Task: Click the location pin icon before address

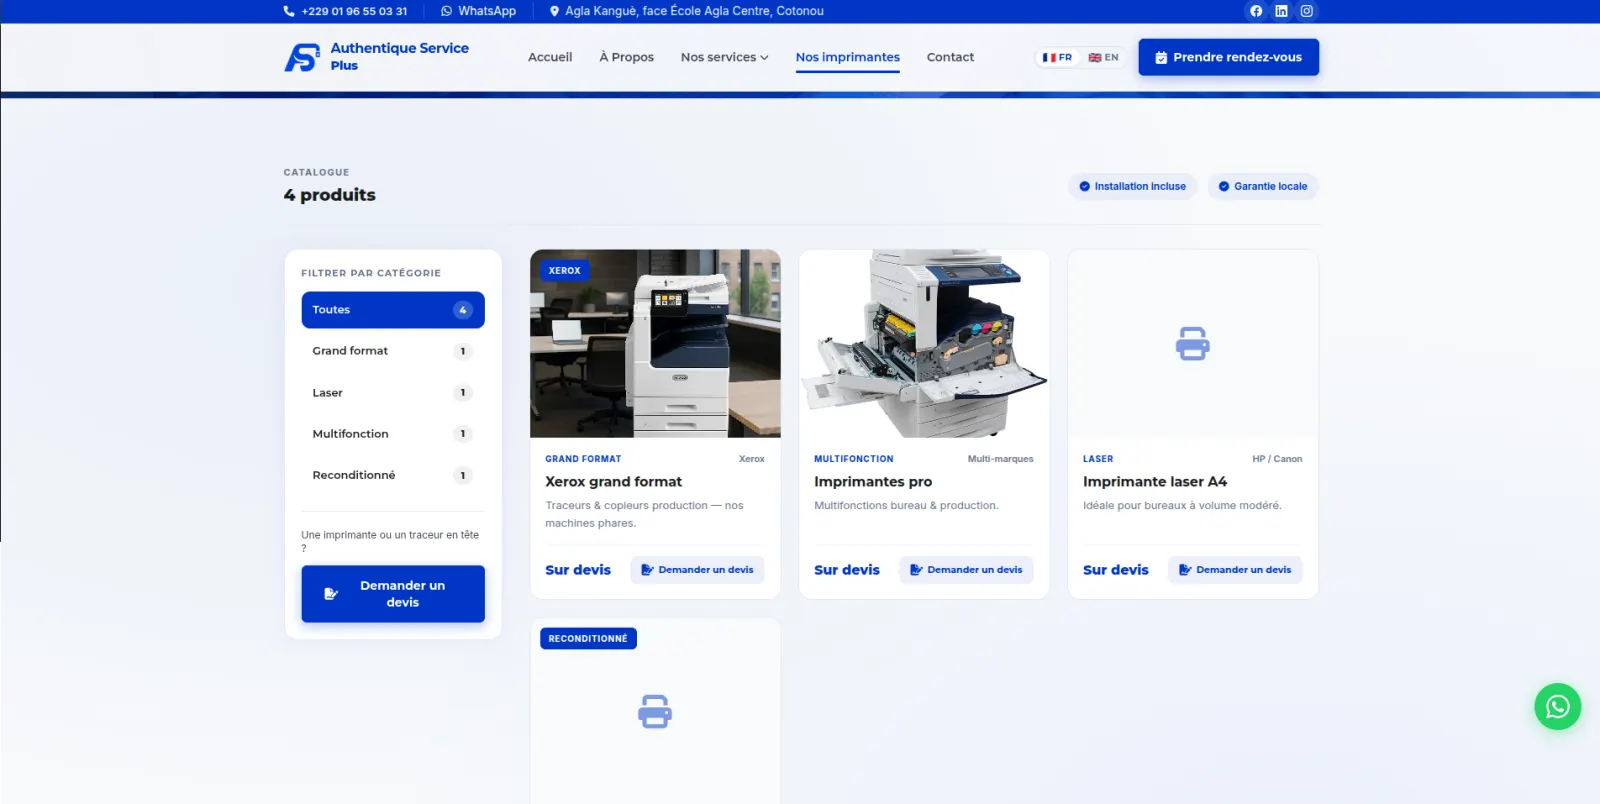Action: point(554,11)
